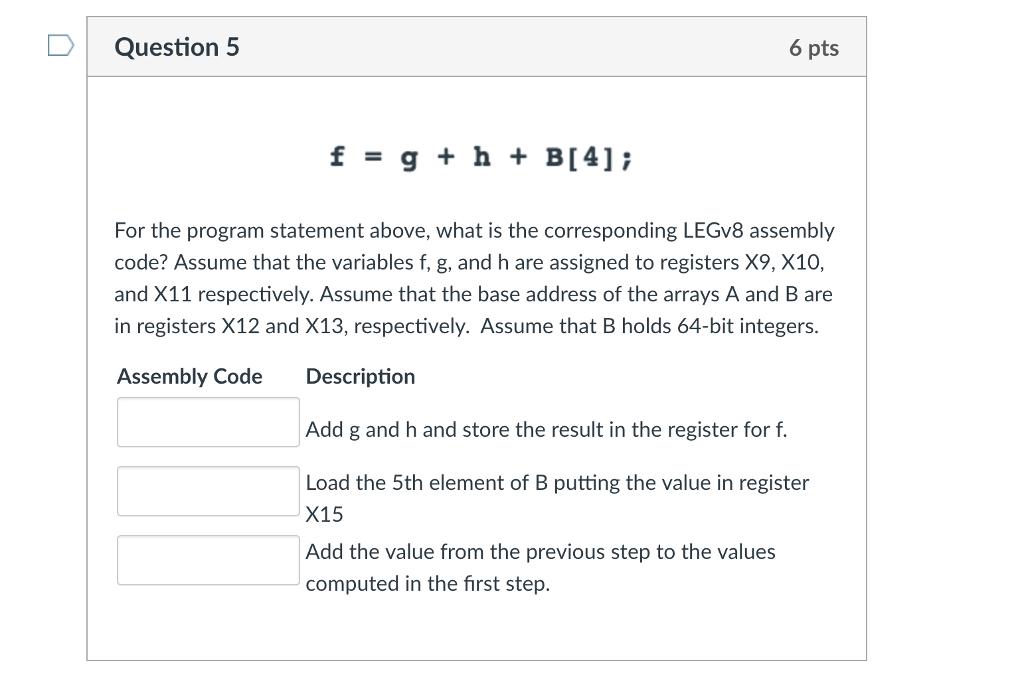The height and width of the screenshot is (689, 1024).
Task: Click the description 'Add g and h and store the result'
Action: [546, 429]
